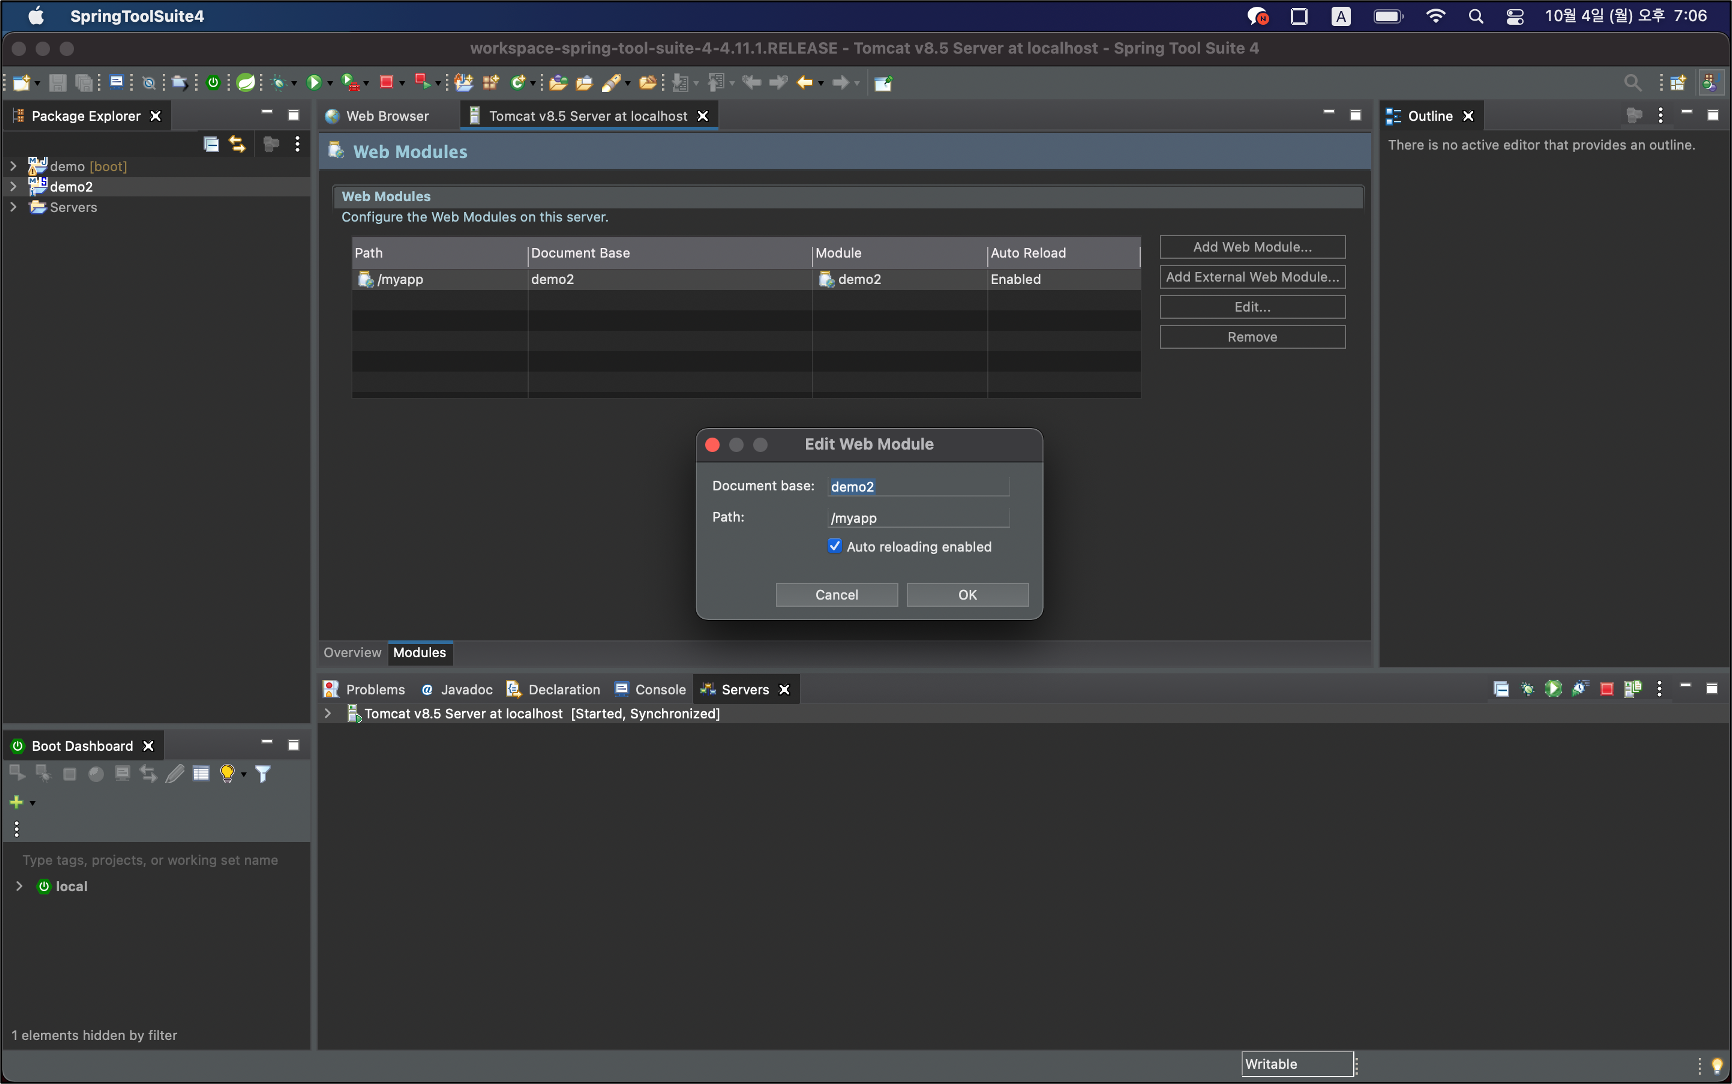Click the Spring leaf icon in main toolbar

coord(245,83)
